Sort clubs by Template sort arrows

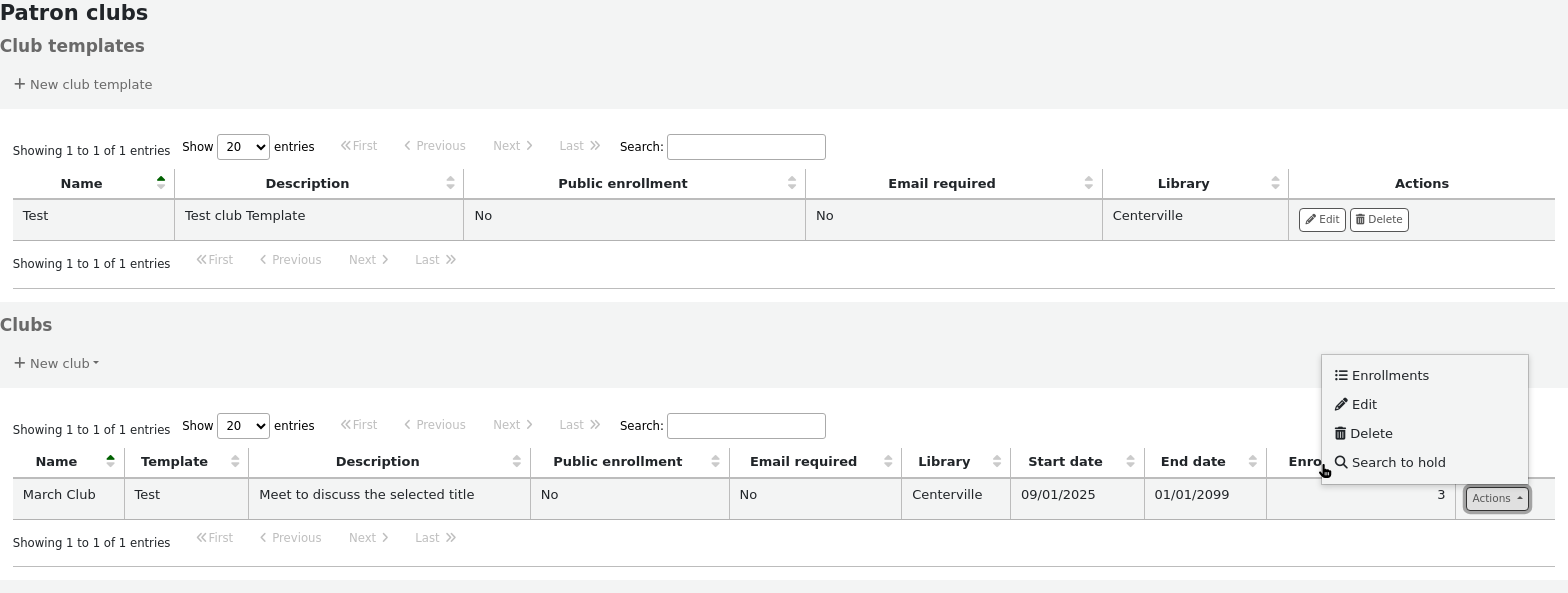[234, 461]
